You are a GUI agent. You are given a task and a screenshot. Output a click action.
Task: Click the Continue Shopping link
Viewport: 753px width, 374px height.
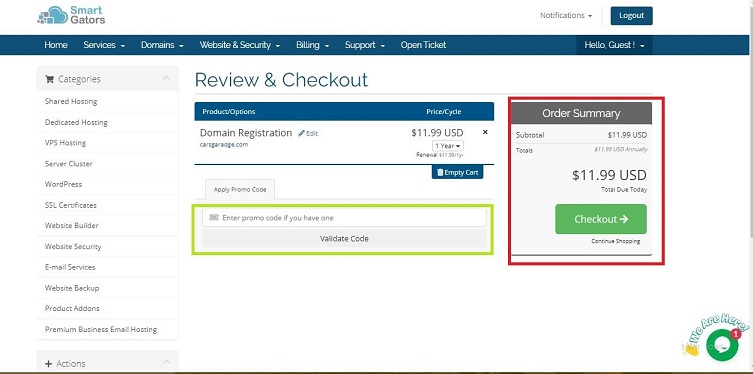pyautogui.click(x=616, y=241)
